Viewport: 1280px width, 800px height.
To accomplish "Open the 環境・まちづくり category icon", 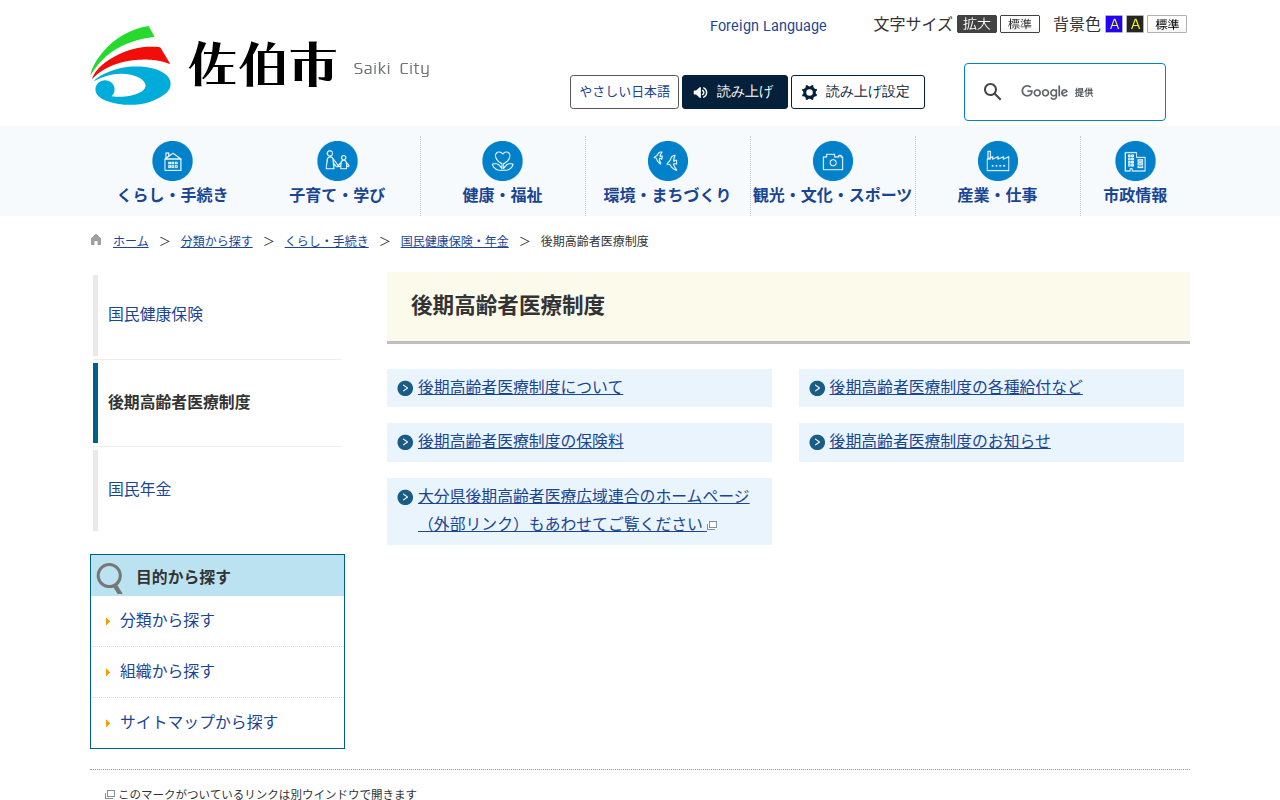I will coord(667,161).
